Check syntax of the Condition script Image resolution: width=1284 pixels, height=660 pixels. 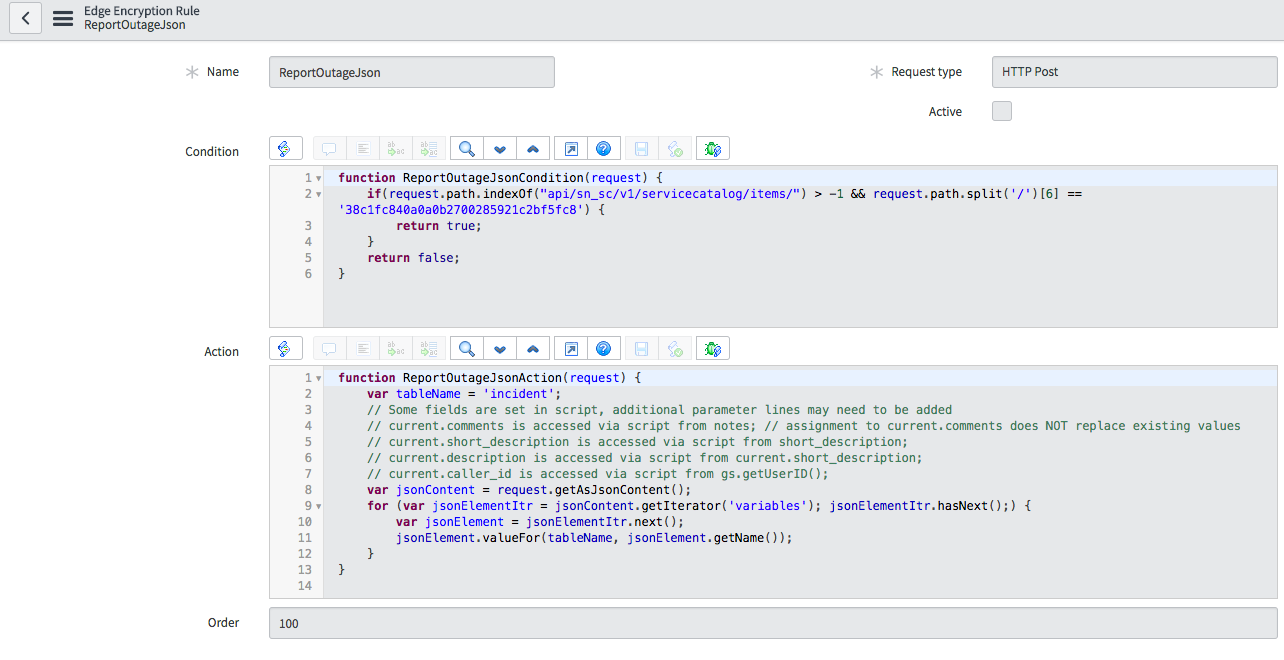675,149
